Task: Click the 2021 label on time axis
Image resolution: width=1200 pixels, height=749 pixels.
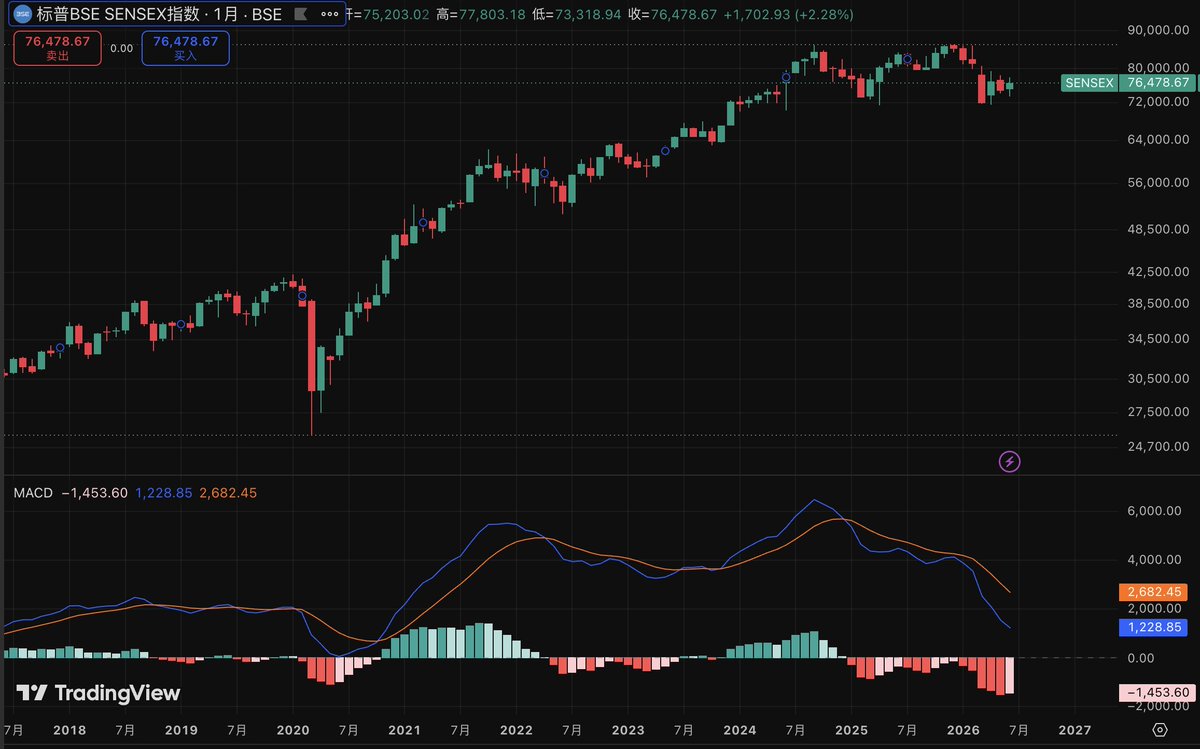Action: 404,730
